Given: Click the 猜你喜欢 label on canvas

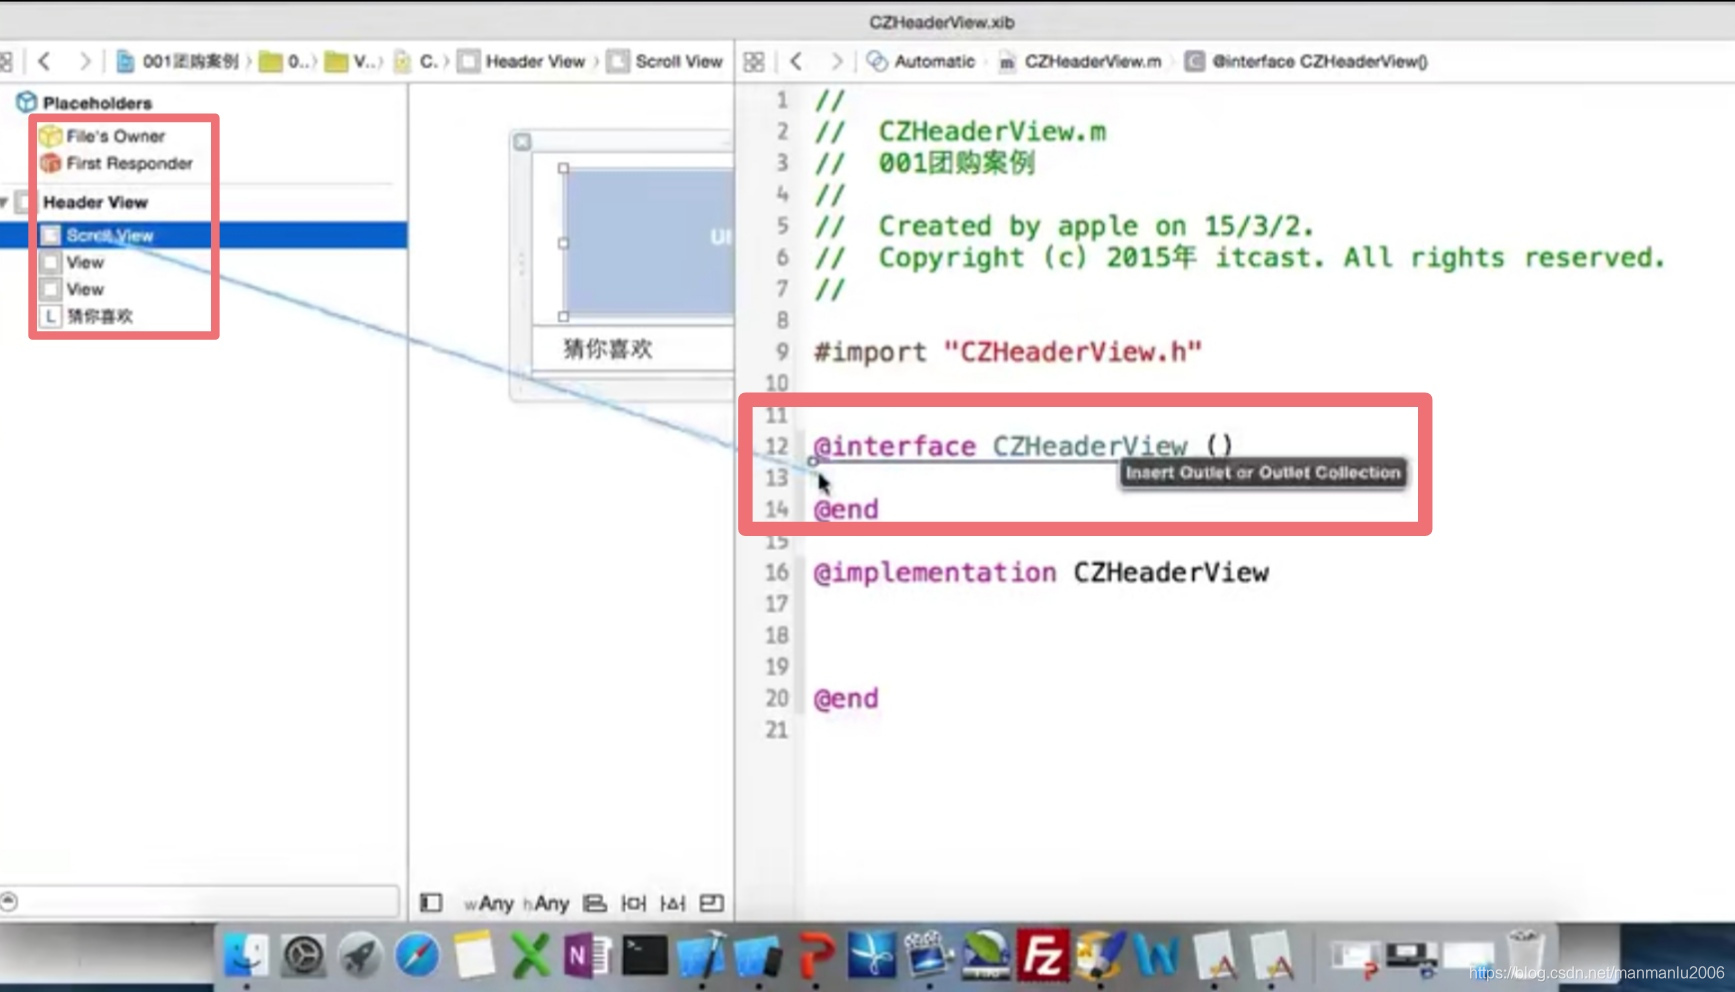Looking at the screenshot, I should (x=608, y=349).
